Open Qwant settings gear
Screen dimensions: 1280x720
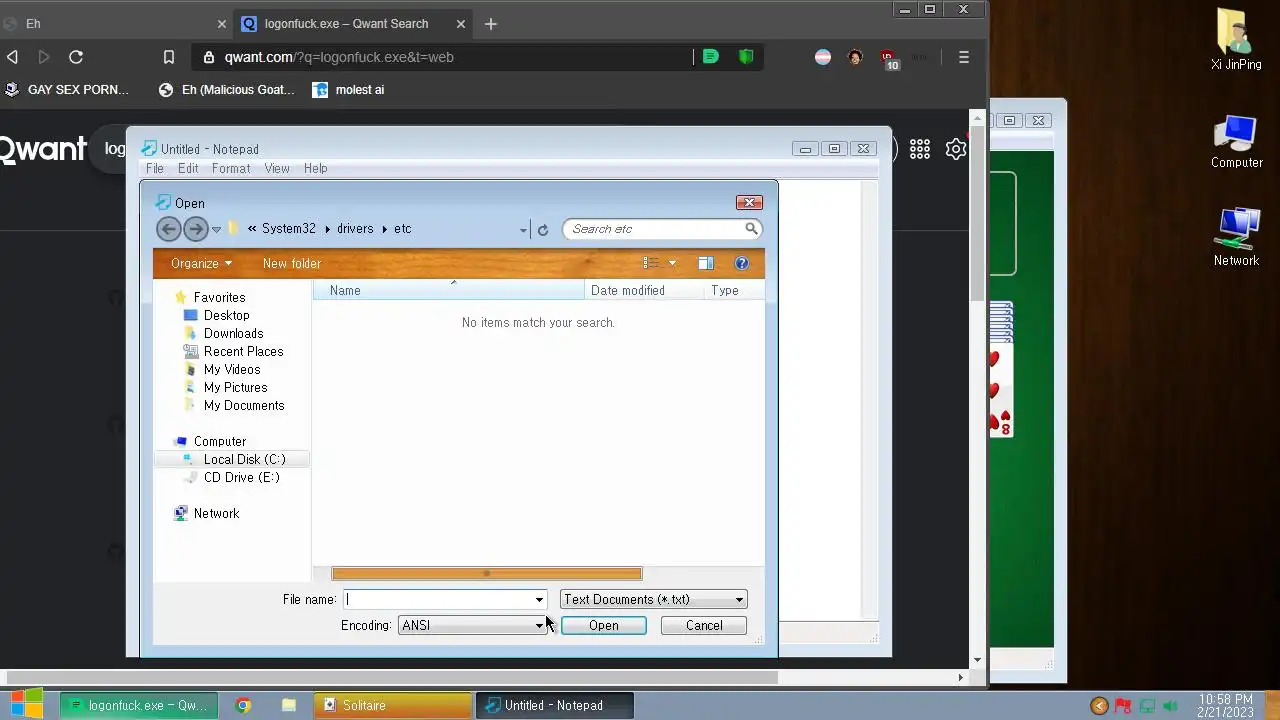pos(956,149)
